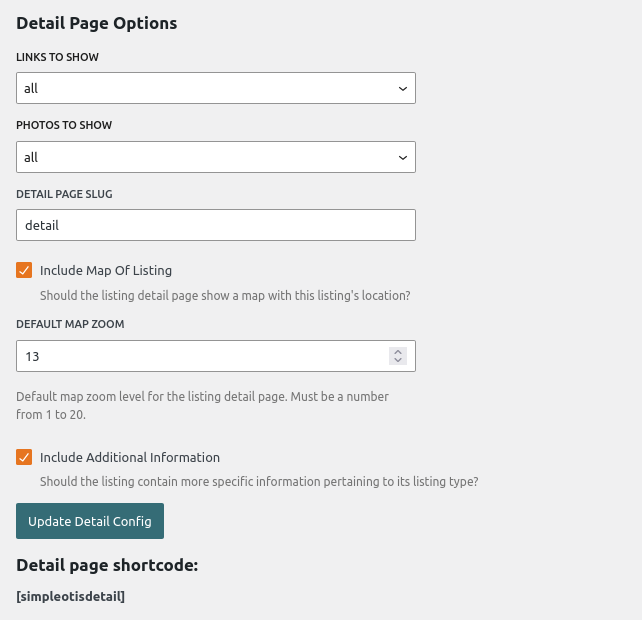This screenshot has width=642, height=620.
Task: Focus the Default Map Zoom number field
Action: [x=200, y=356]
